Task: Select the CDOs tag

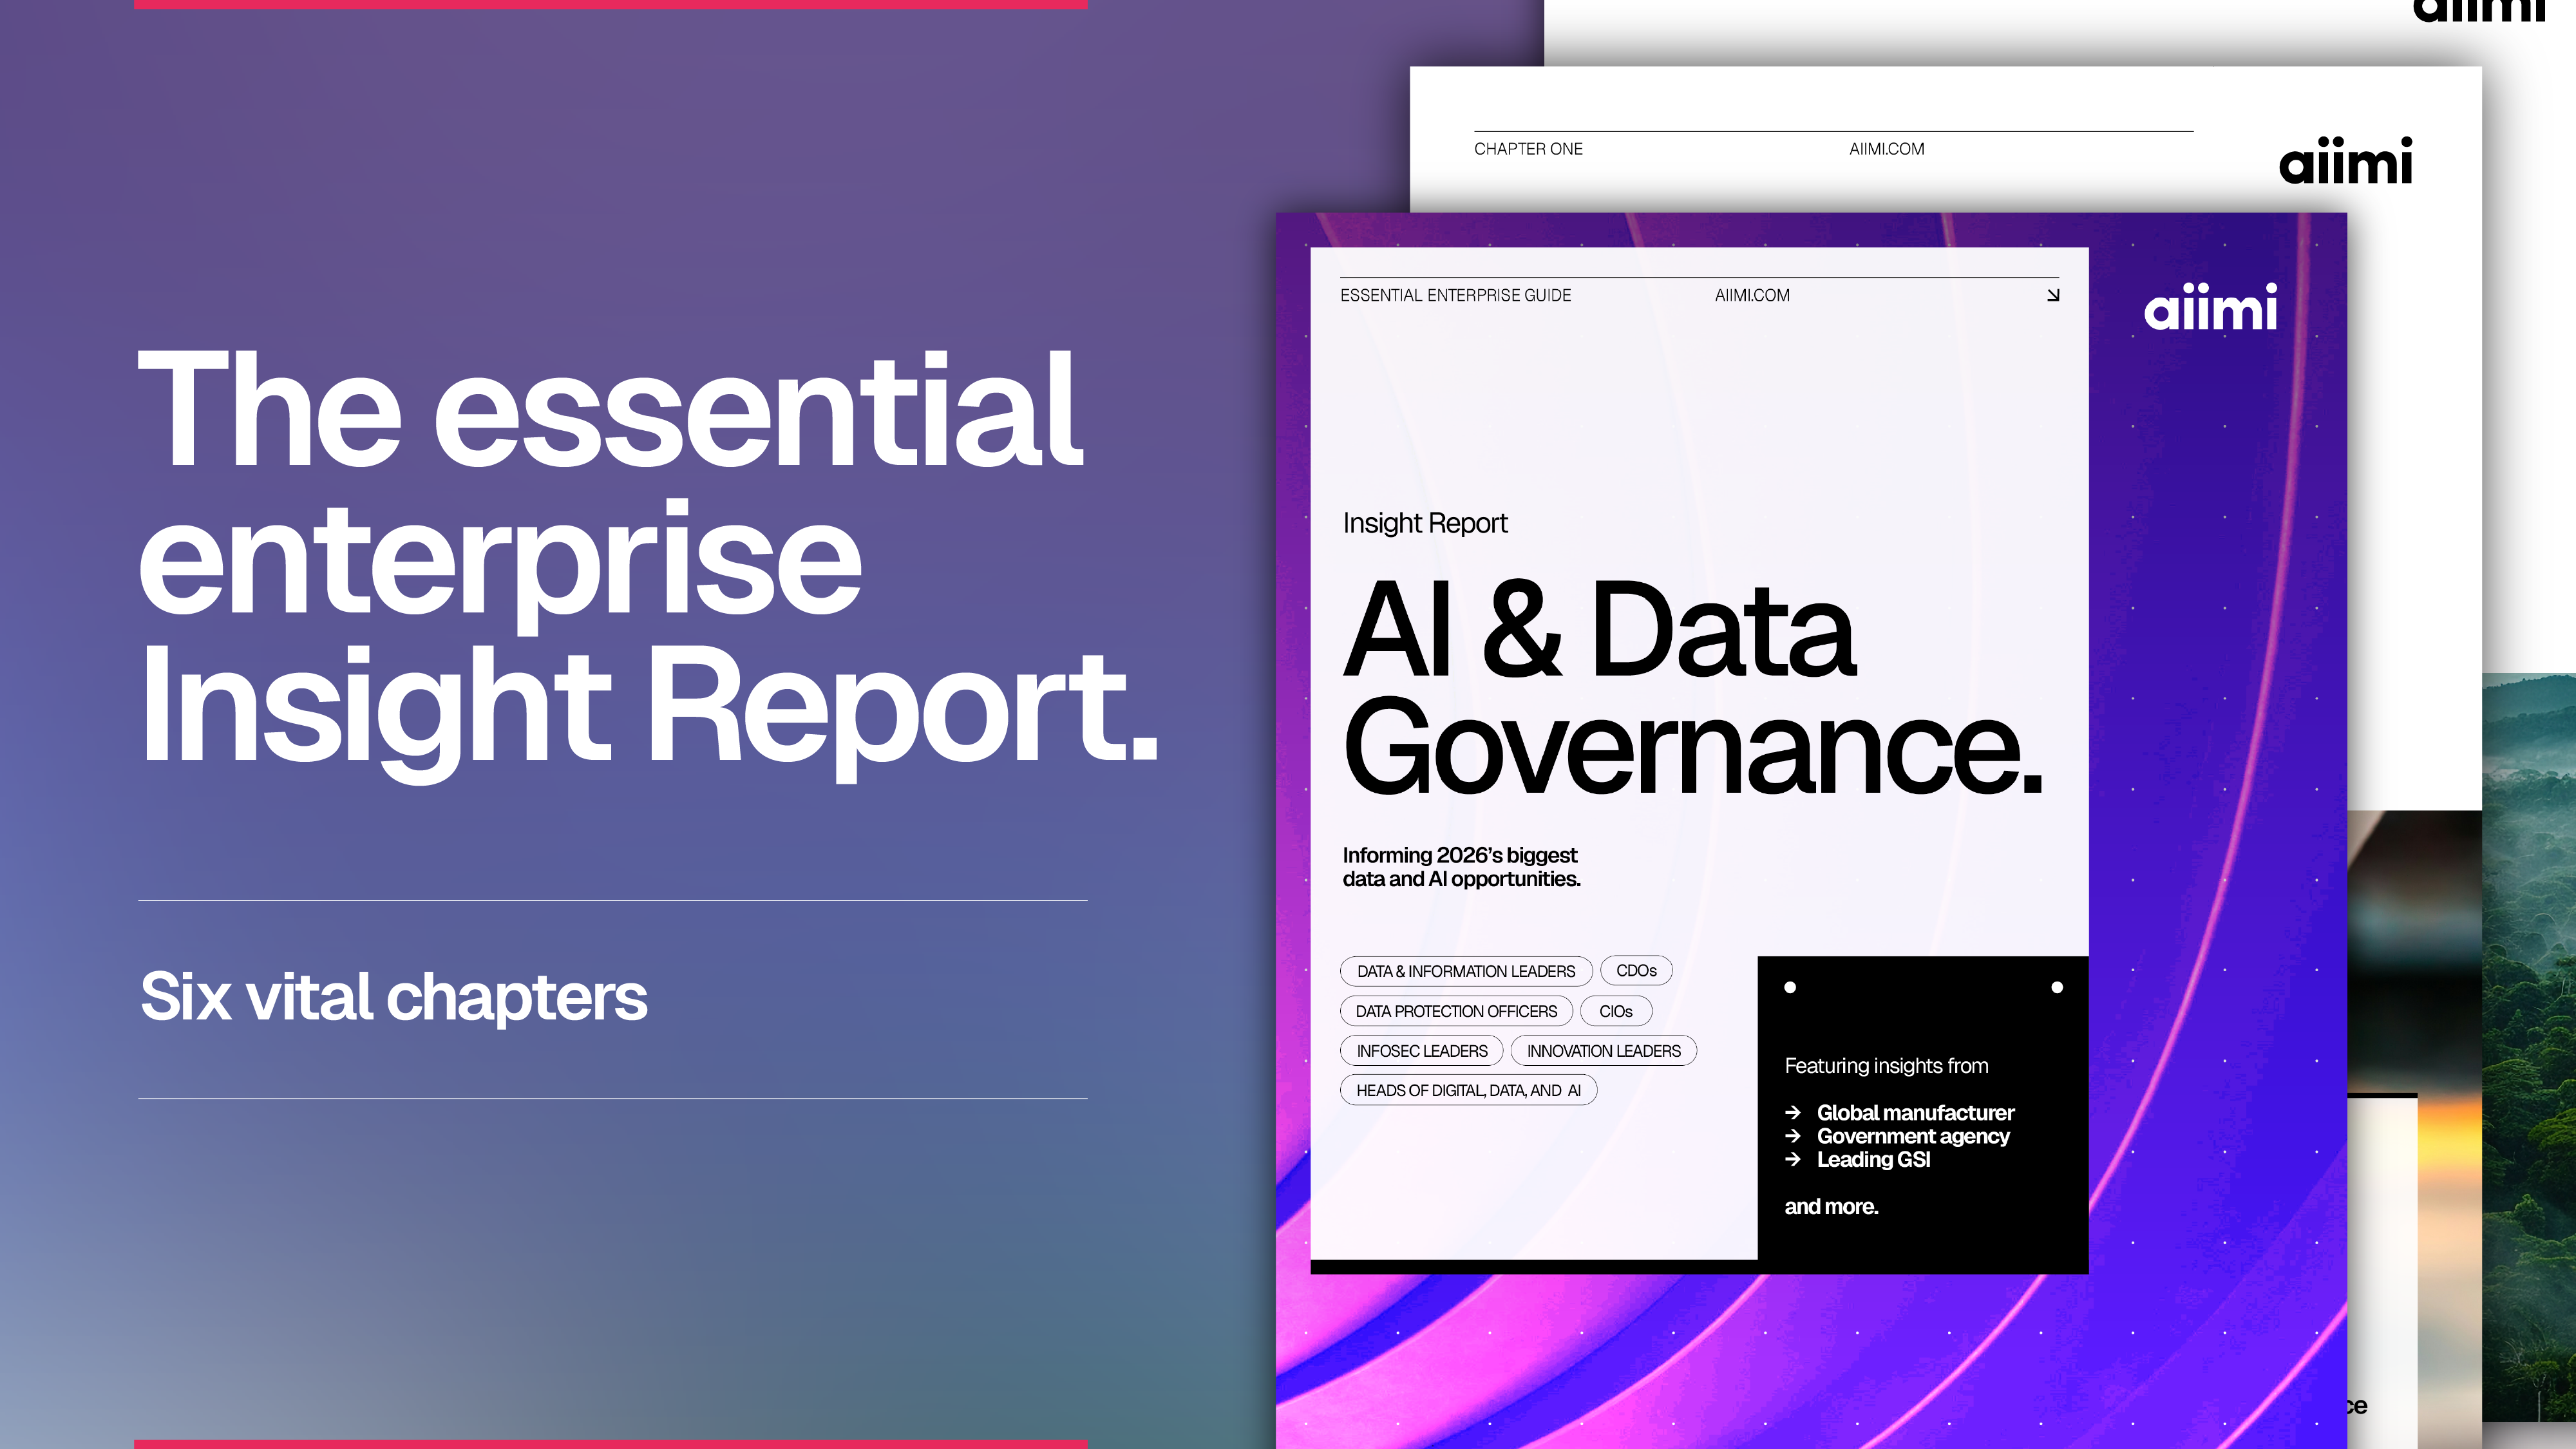Action: (1636, 970)
